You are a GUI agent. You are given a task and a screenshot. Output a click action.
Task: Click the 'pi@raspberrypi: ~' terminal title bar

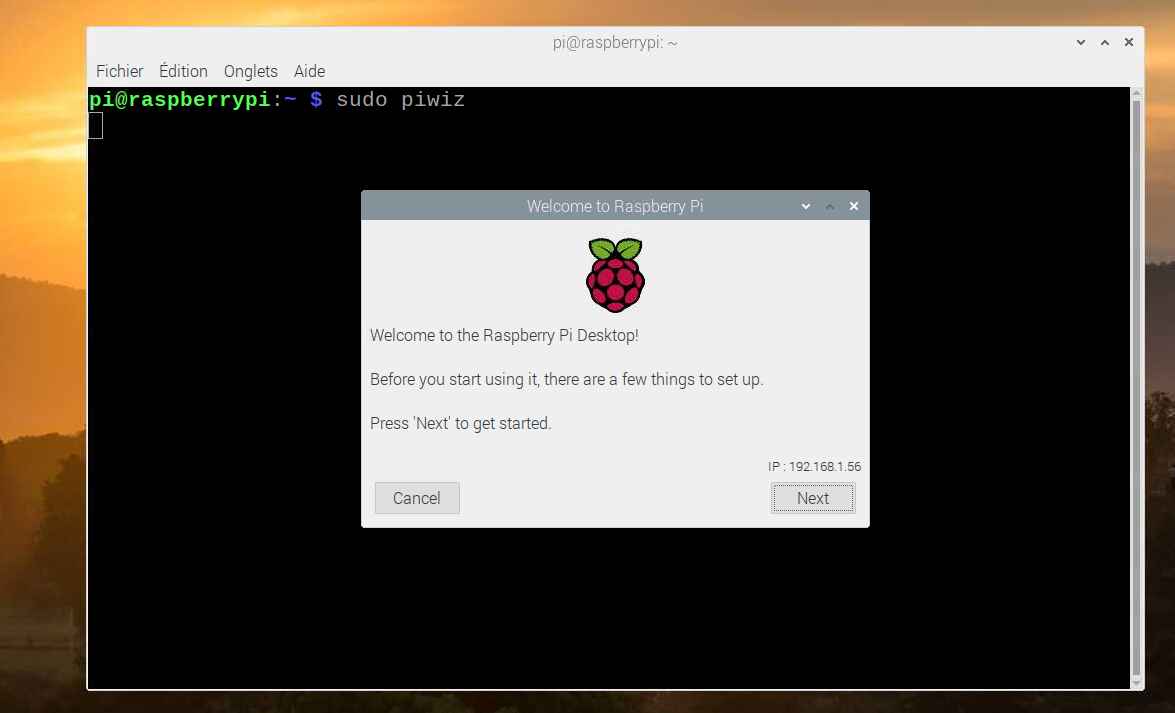pos(614,43)
